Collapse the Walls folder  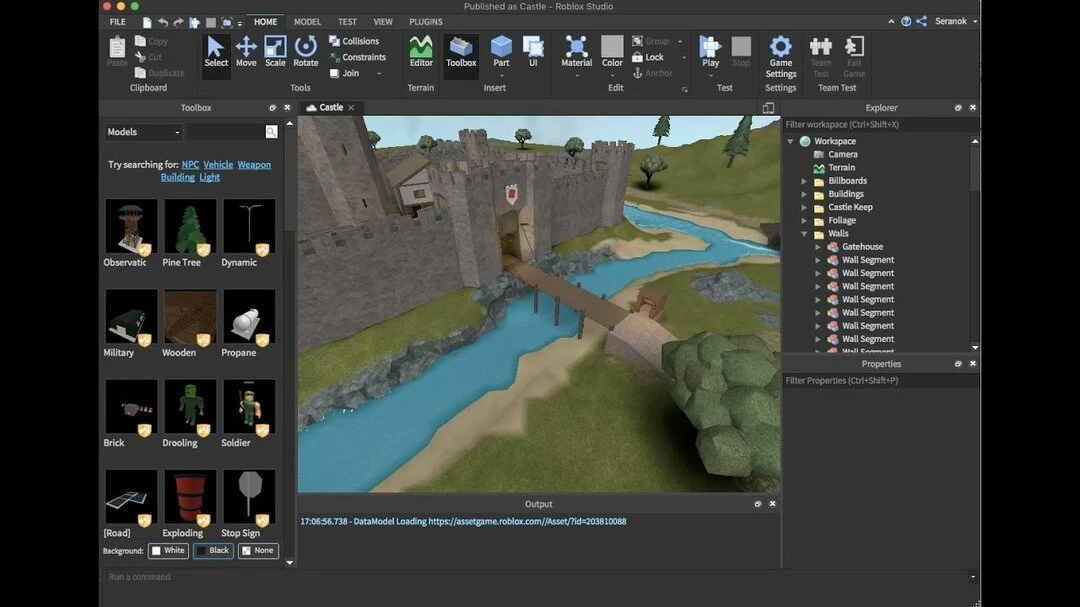tap(804, 234)
